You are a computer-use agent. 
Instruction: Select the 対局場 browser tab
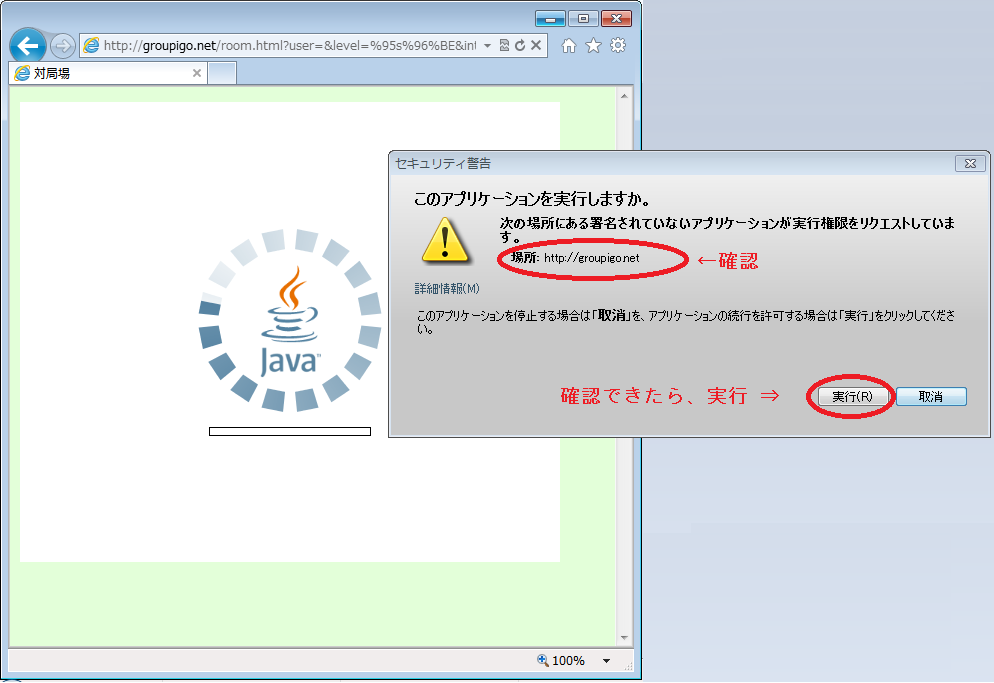(100, 73)
